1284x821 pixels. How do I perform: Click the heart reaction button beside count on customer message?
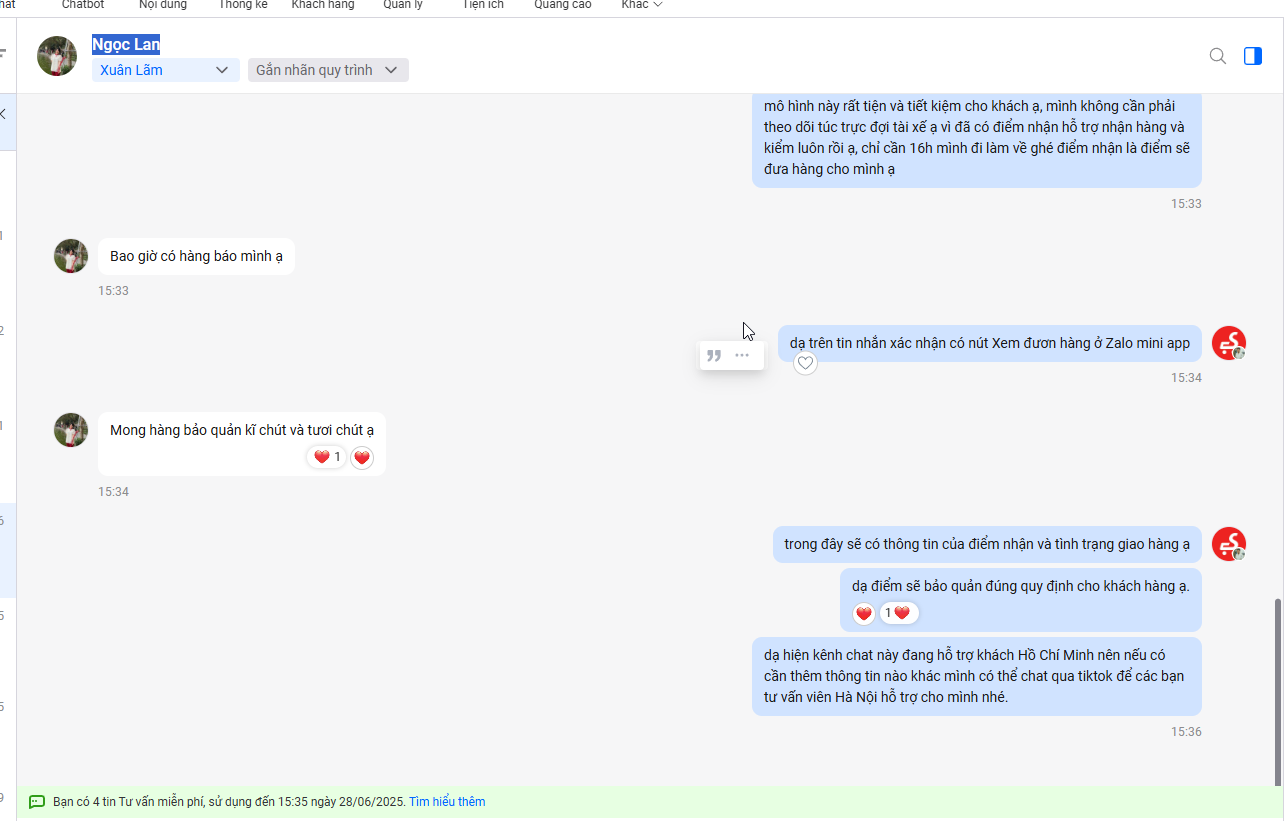[362, 457]
